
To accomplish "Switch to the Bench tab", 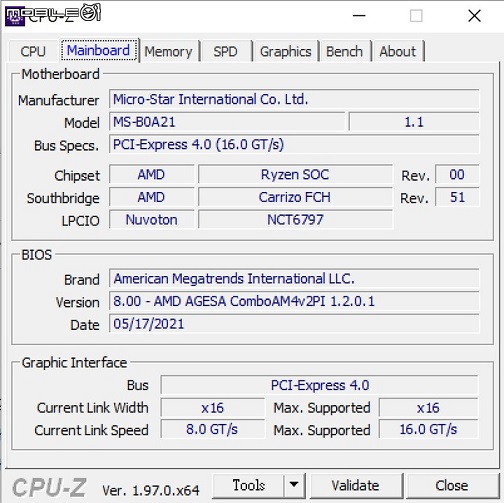I will tap(344, 52).
